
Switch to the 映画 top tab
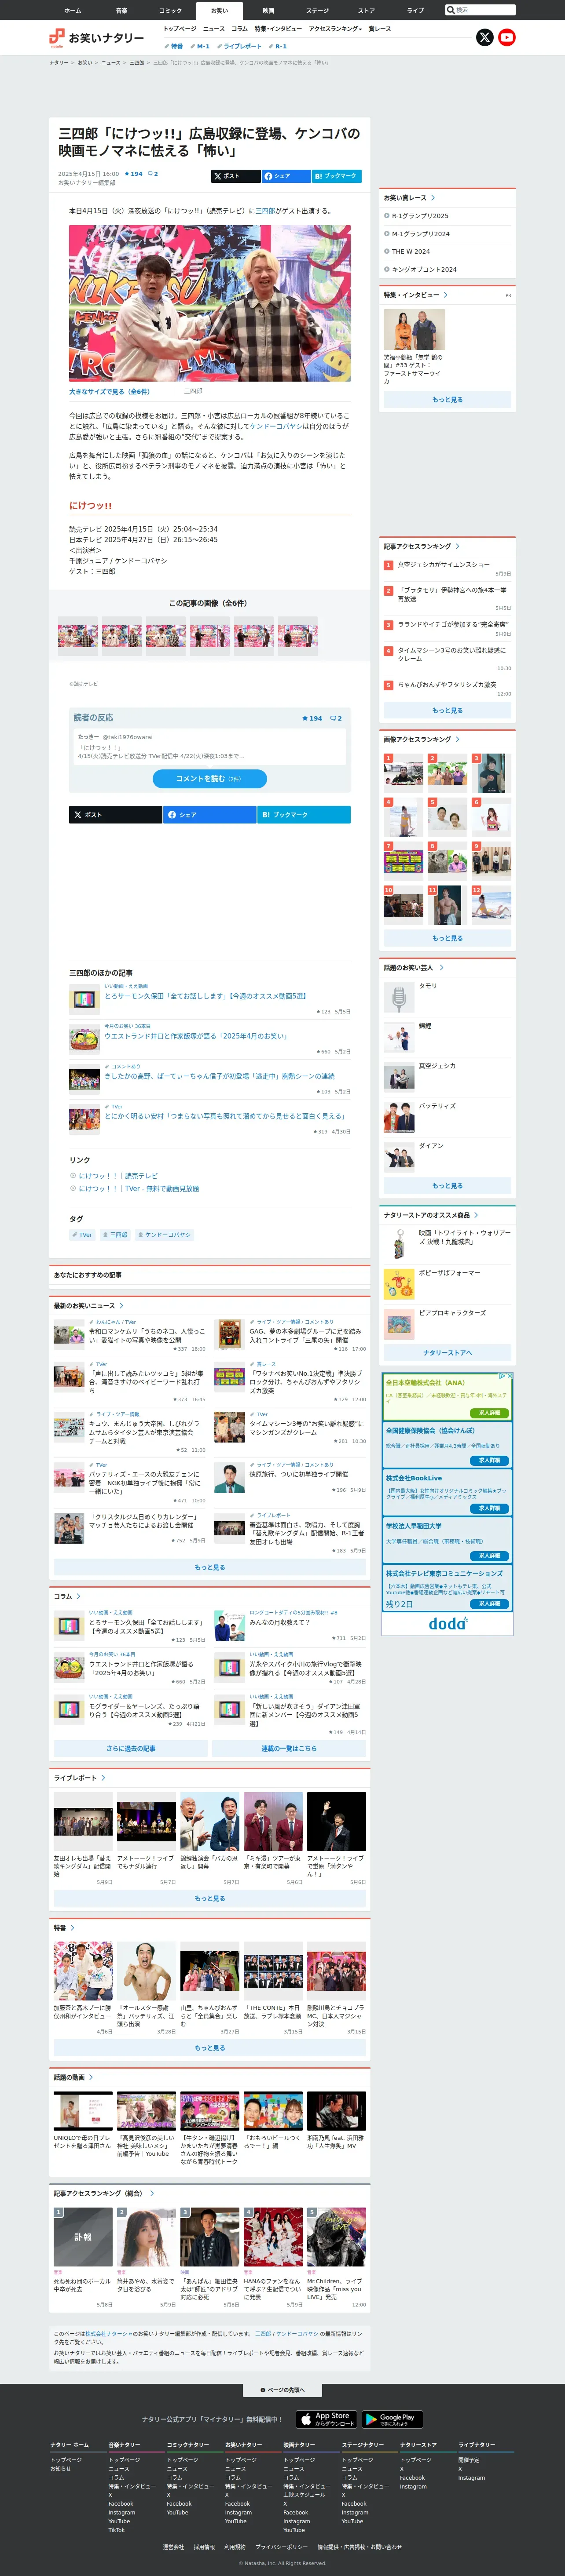pos(268,10)
